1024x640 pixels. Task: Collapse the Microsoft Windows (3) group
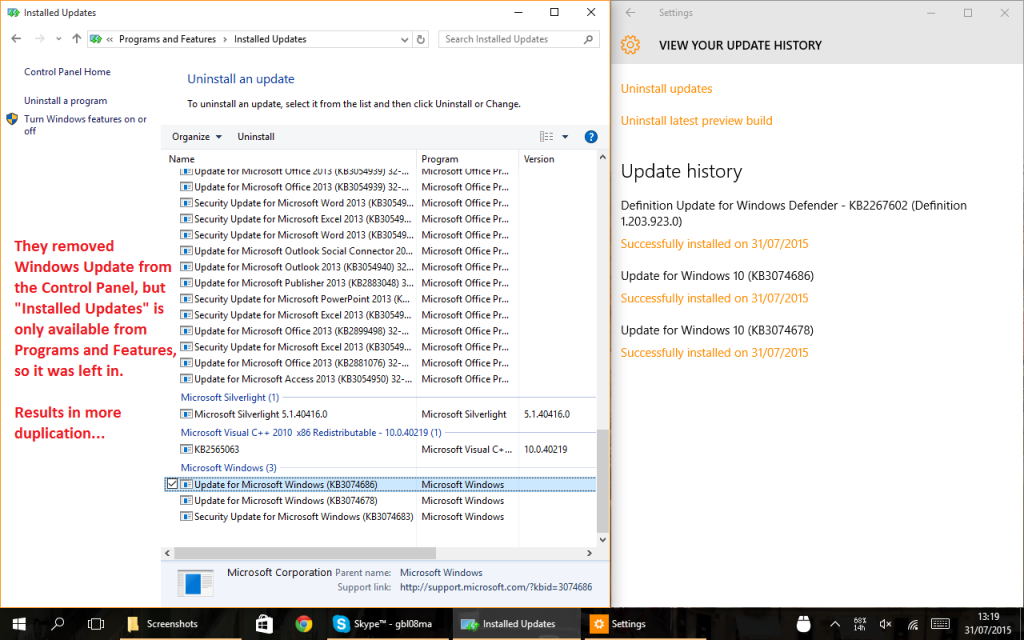(x=229, y=468)
